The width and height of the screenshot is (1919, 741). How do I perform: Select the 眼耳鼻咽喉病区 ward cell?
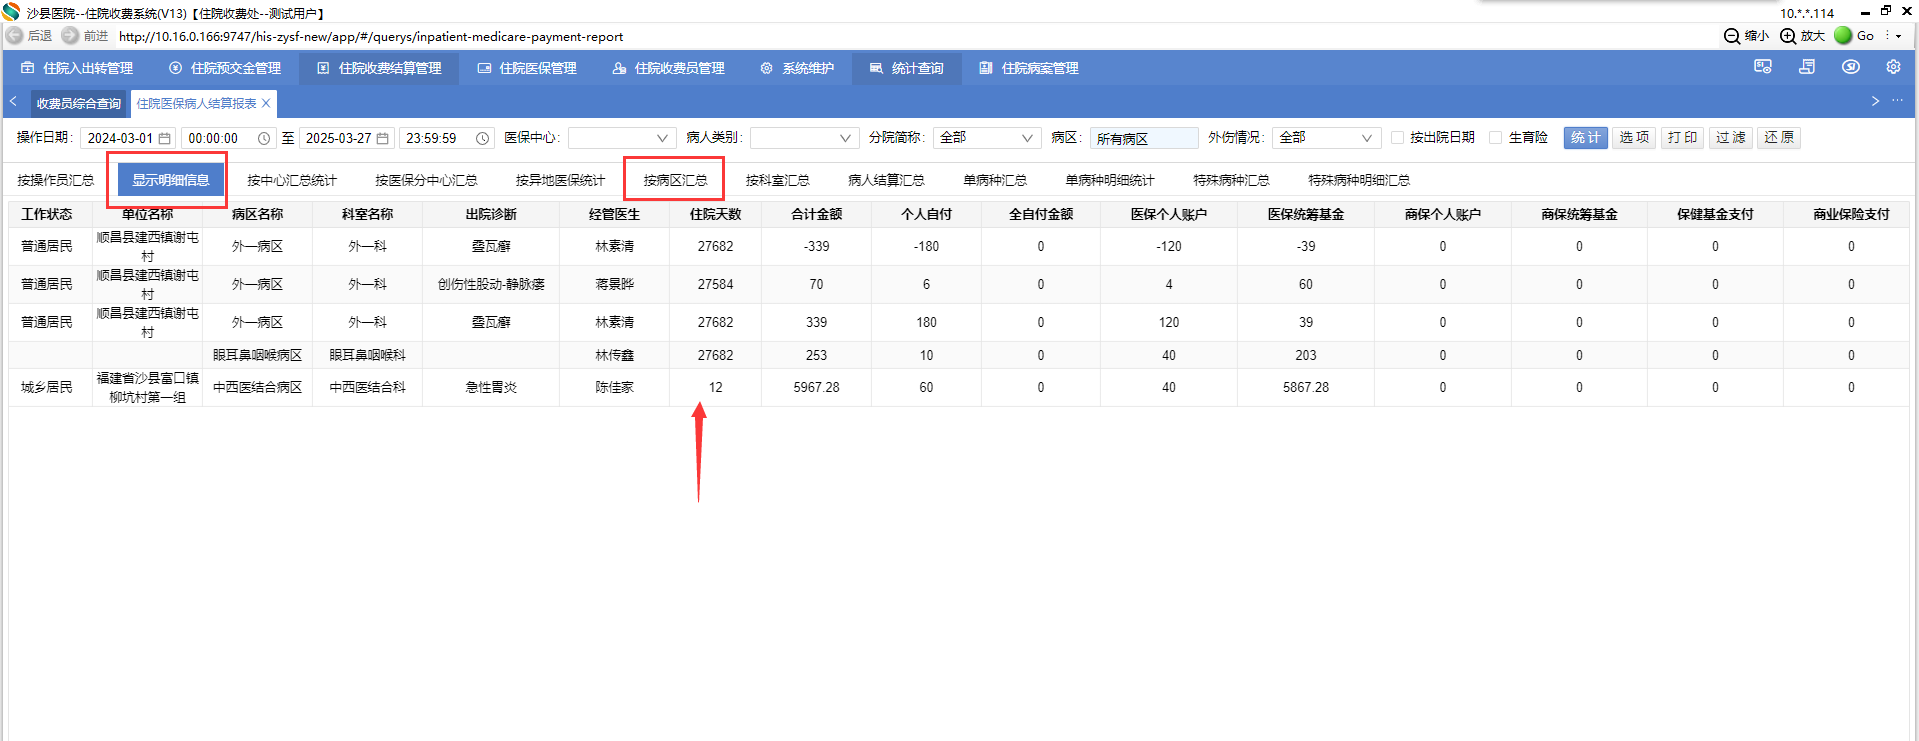point(257,355)
